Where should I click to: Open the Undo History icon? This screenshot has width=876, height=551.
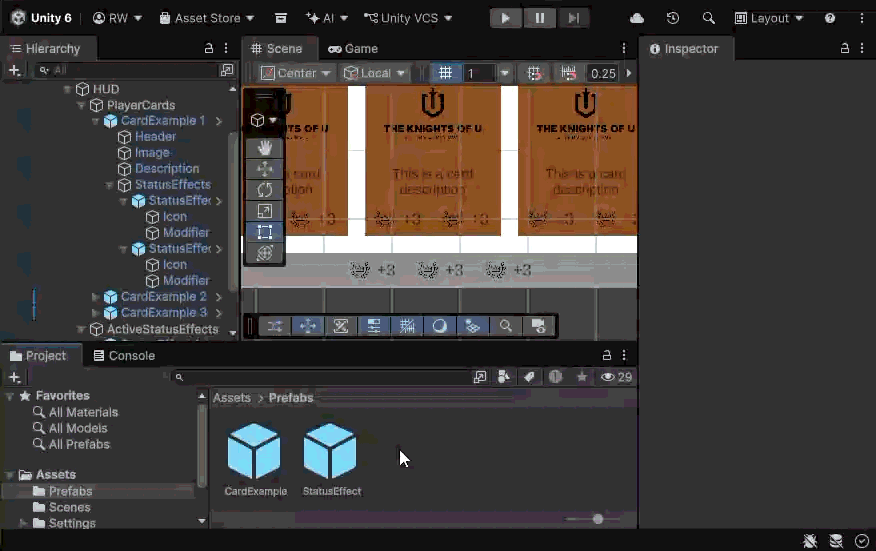click(x=673, y=18)
